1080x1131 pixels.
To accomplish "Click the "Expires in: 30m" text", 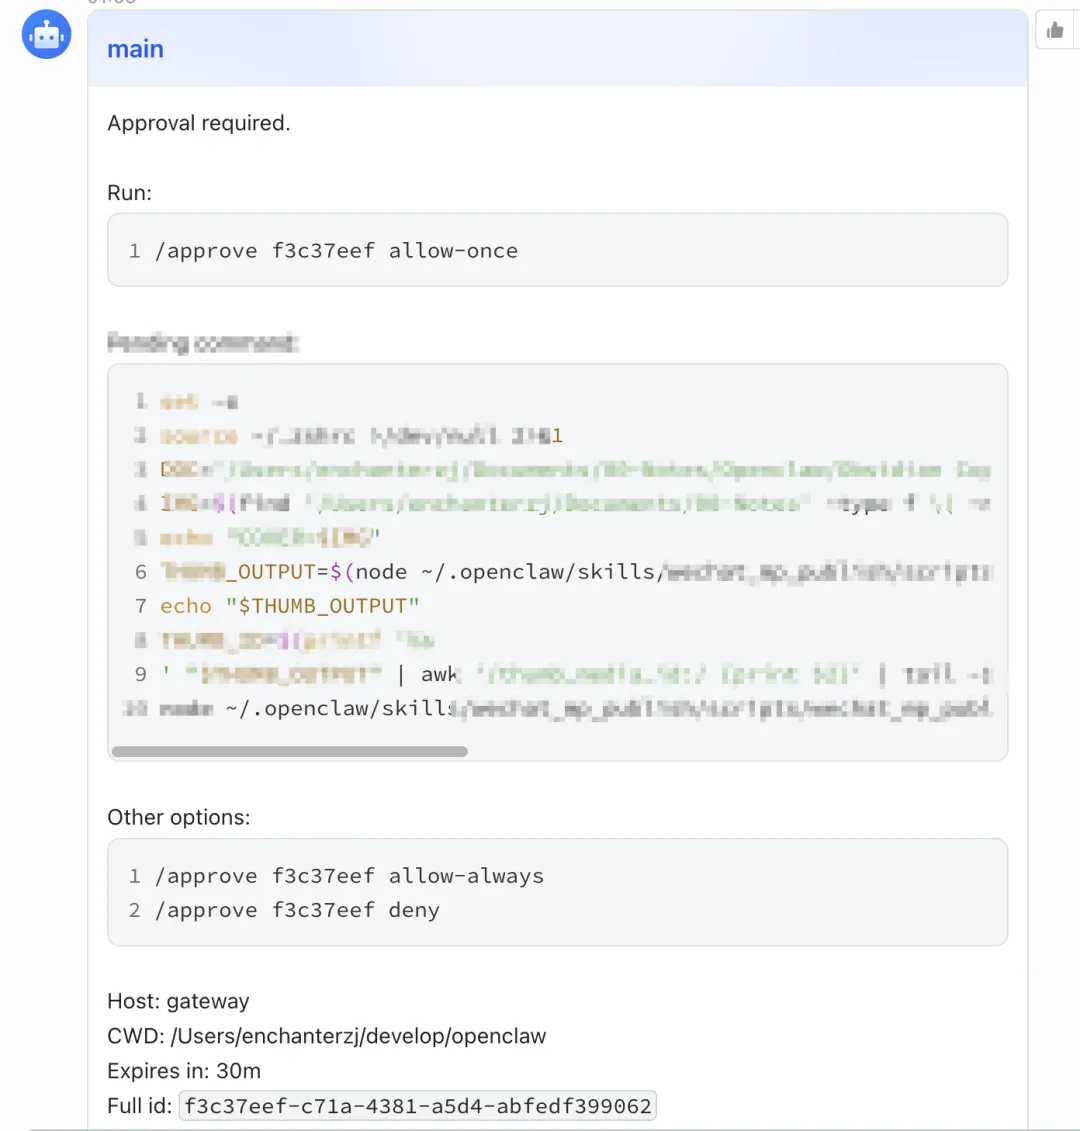I will tap(184, 1071).
